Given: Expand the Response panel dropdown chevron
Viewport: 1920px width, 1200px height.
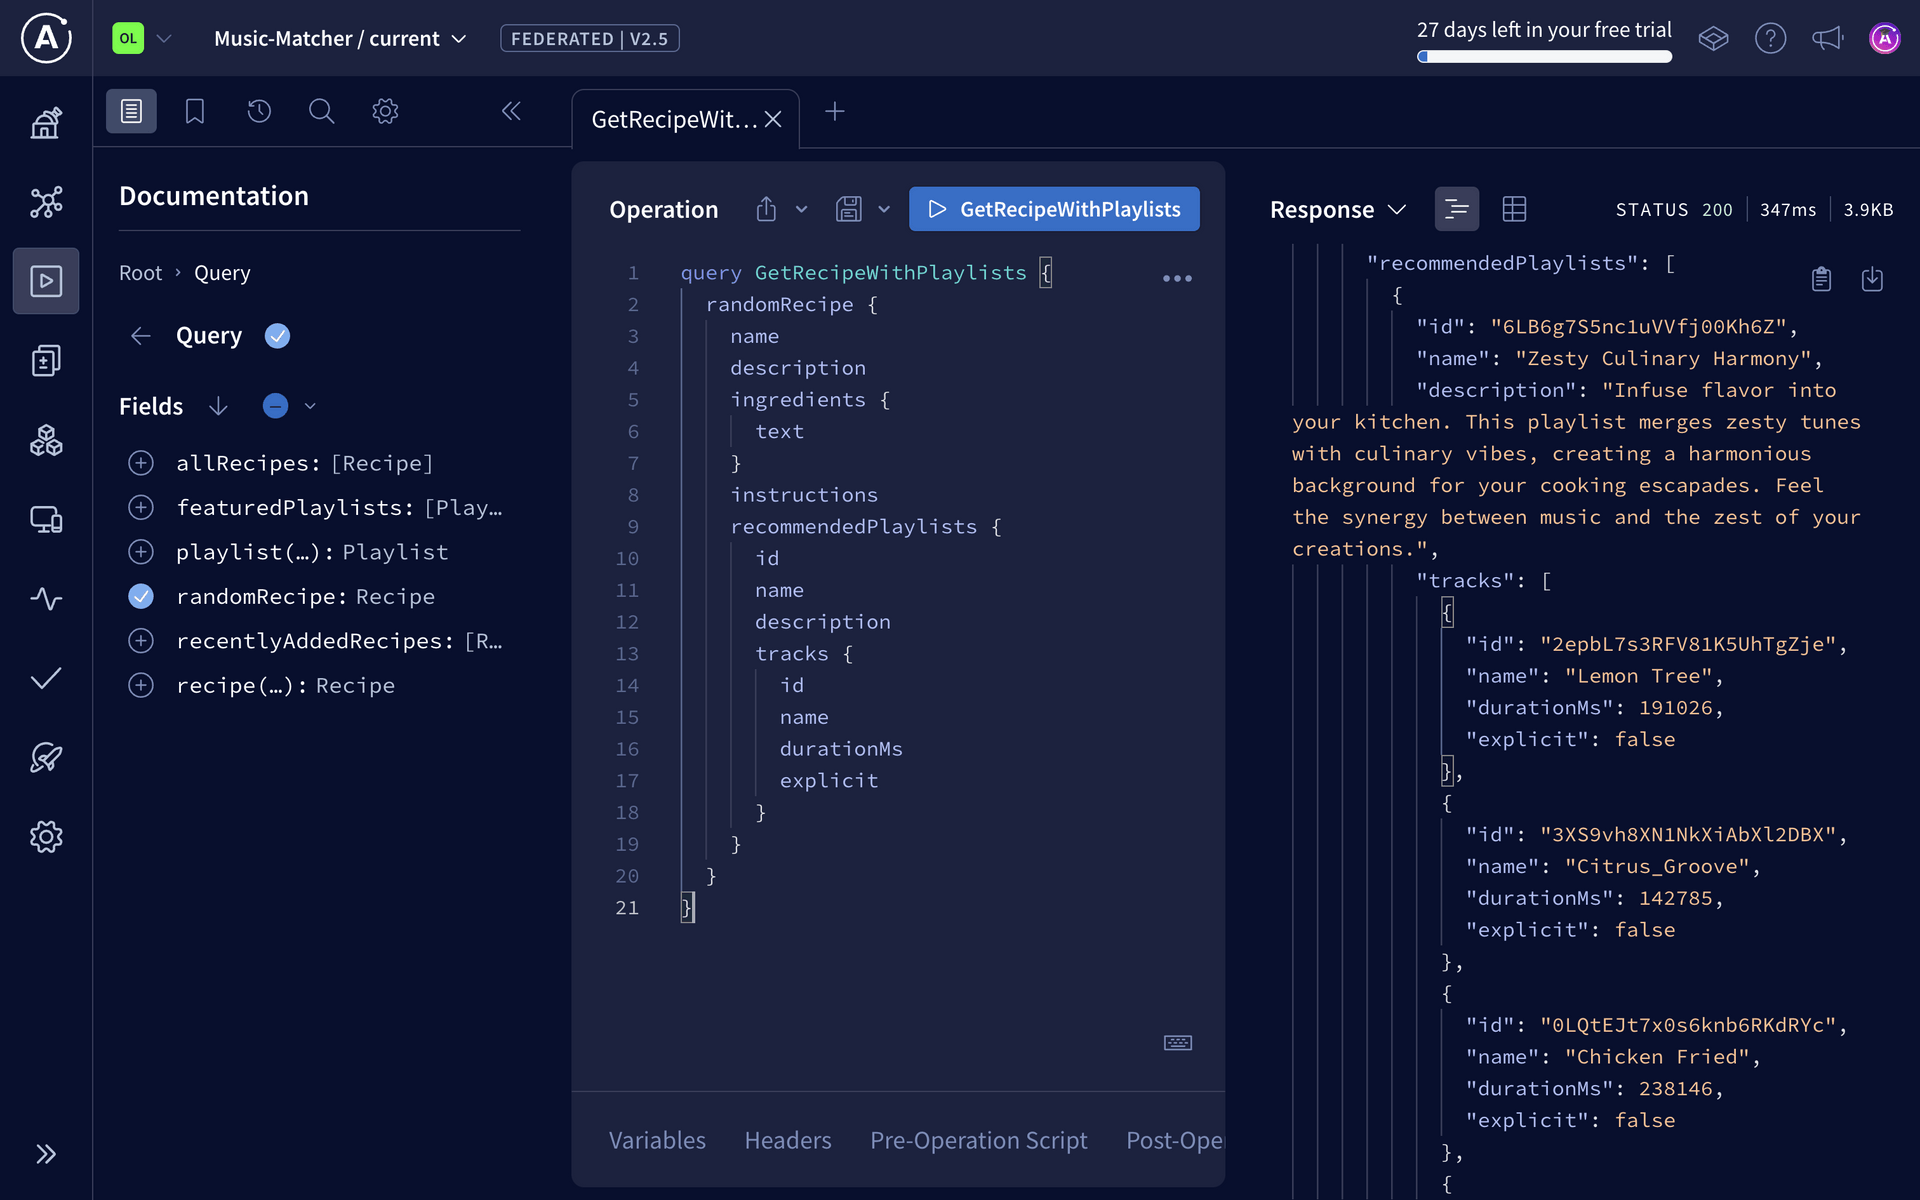Looking at the screenshot, I should click(x=1397, y=209).
